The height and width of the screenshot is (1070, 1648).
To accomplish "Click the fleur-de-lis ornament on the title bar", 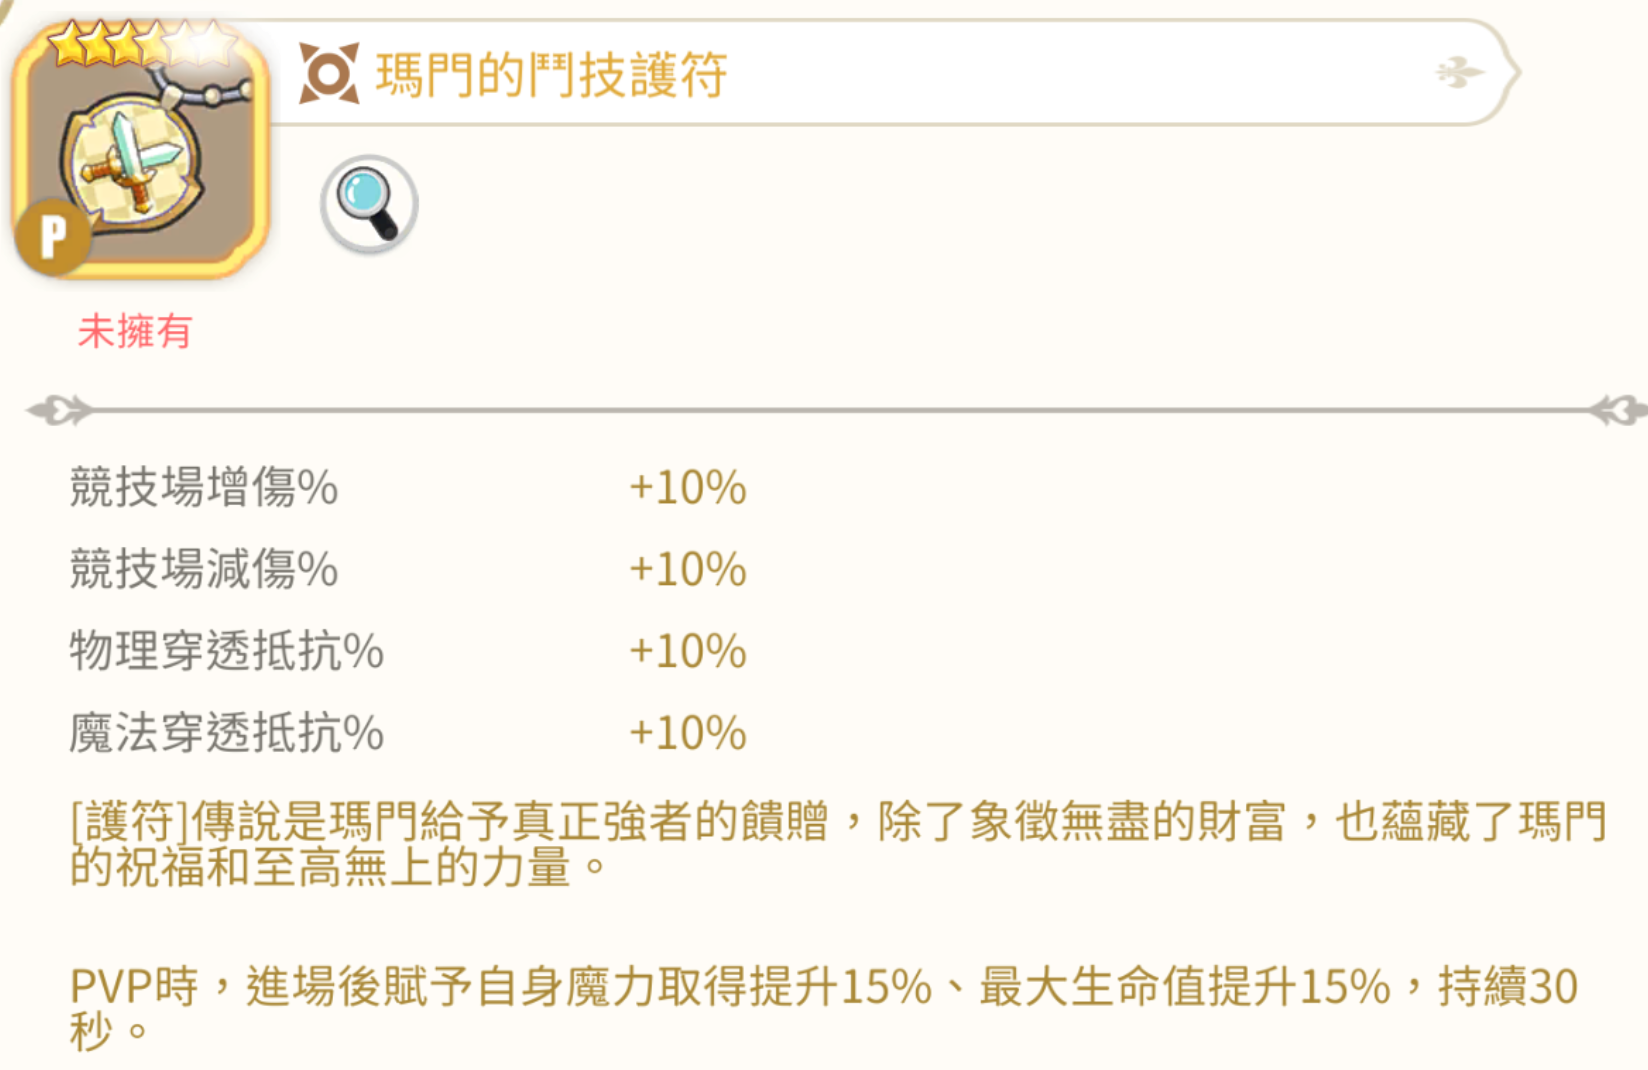I will tap(1459, 74).
